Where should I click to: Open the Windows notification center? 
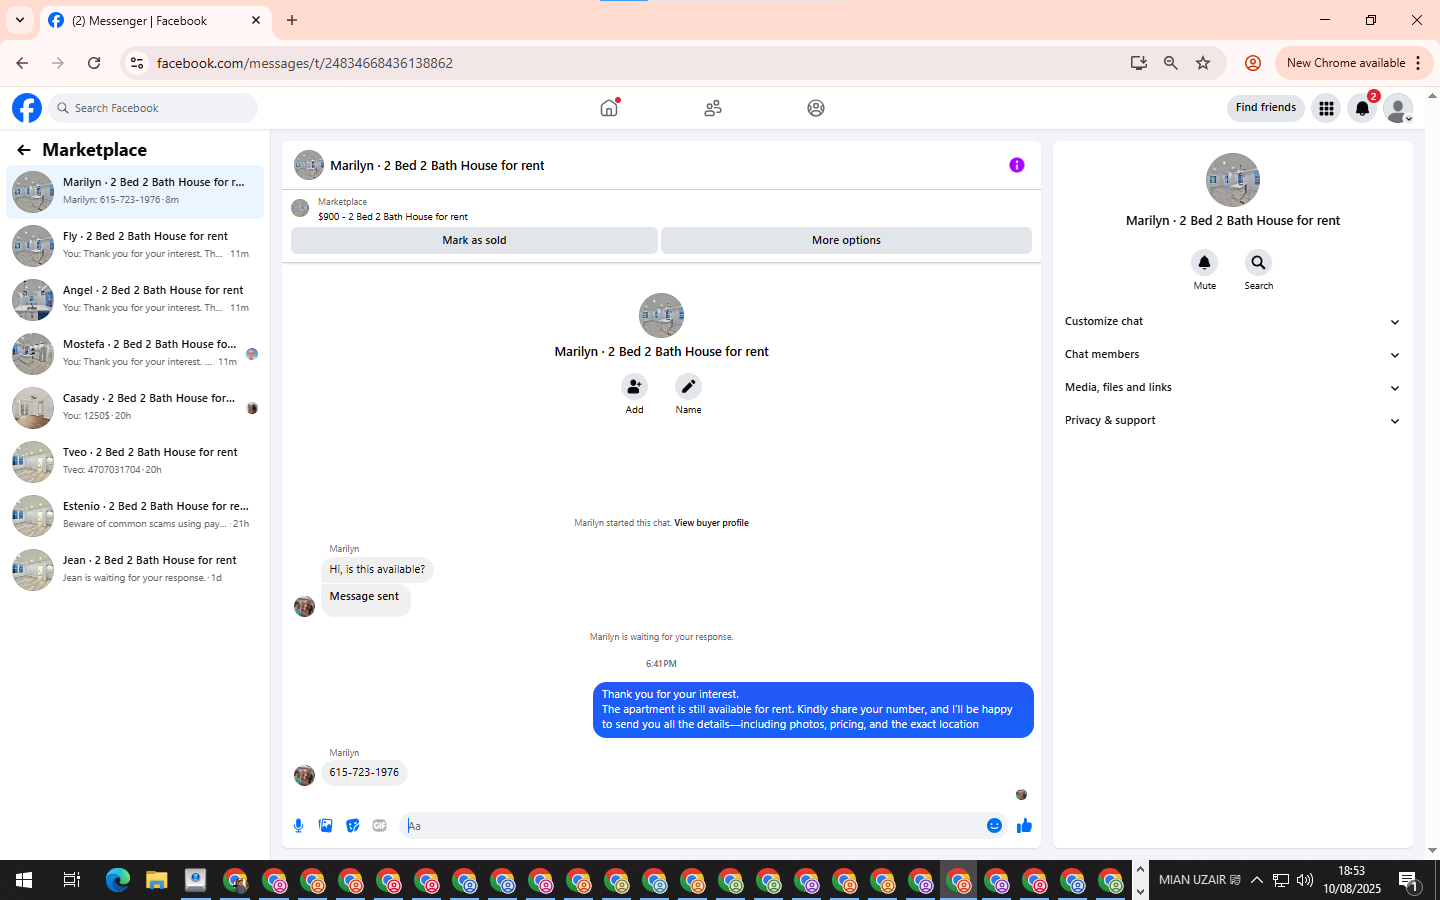pos(1409,881)
